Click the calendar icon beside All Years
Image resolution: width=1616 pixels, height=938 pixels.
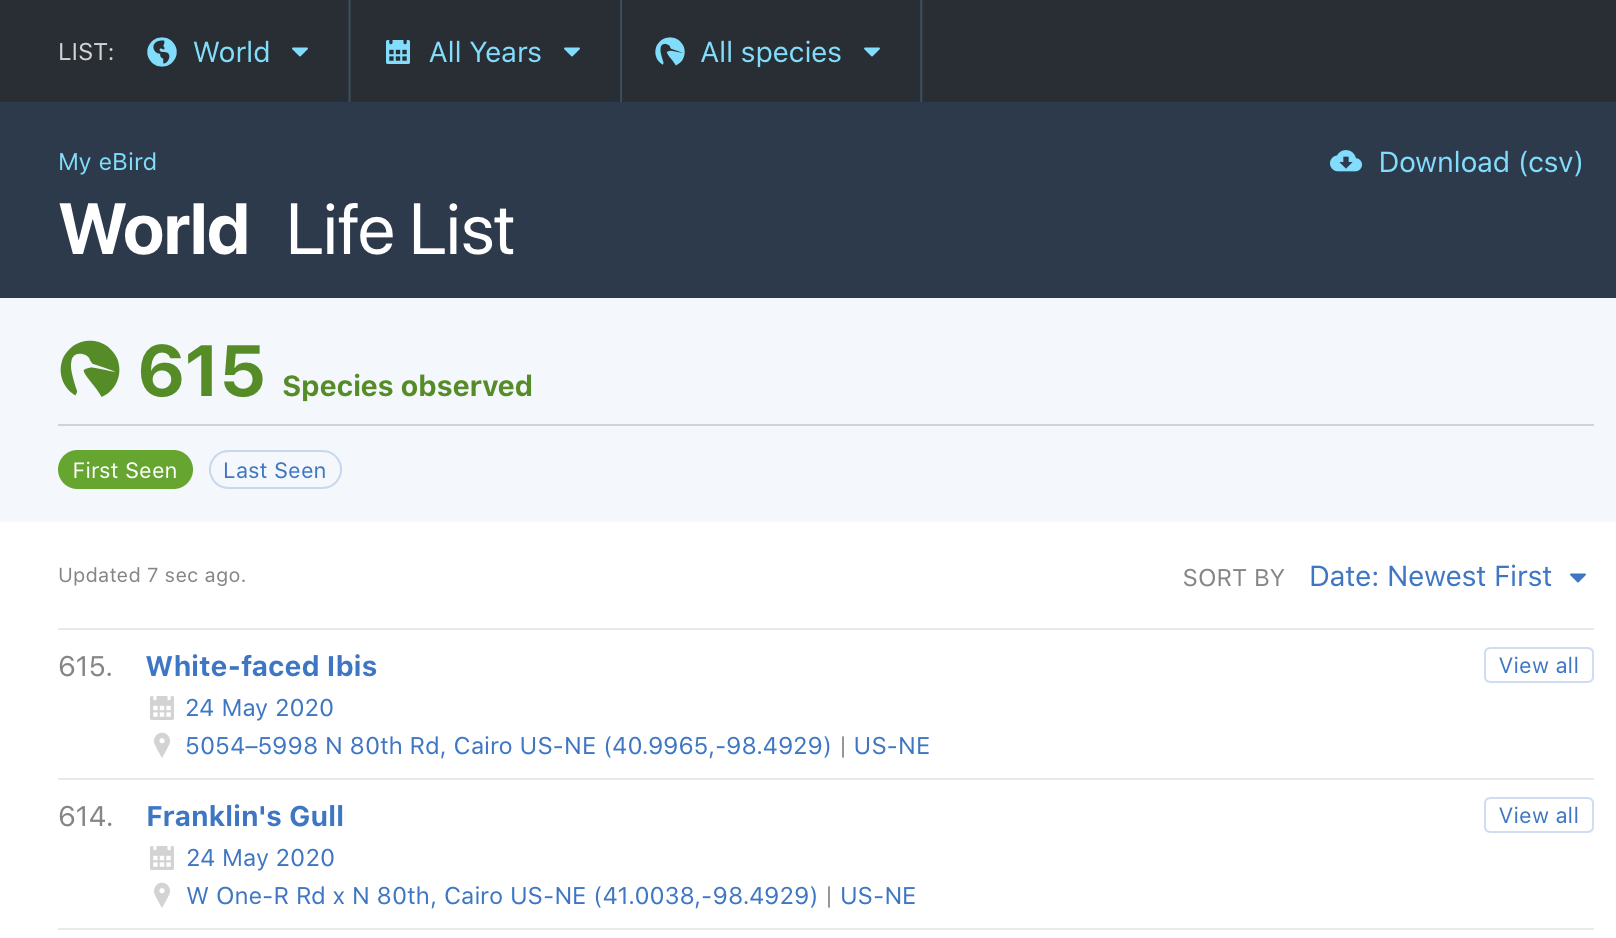click(x=398, y=52)
